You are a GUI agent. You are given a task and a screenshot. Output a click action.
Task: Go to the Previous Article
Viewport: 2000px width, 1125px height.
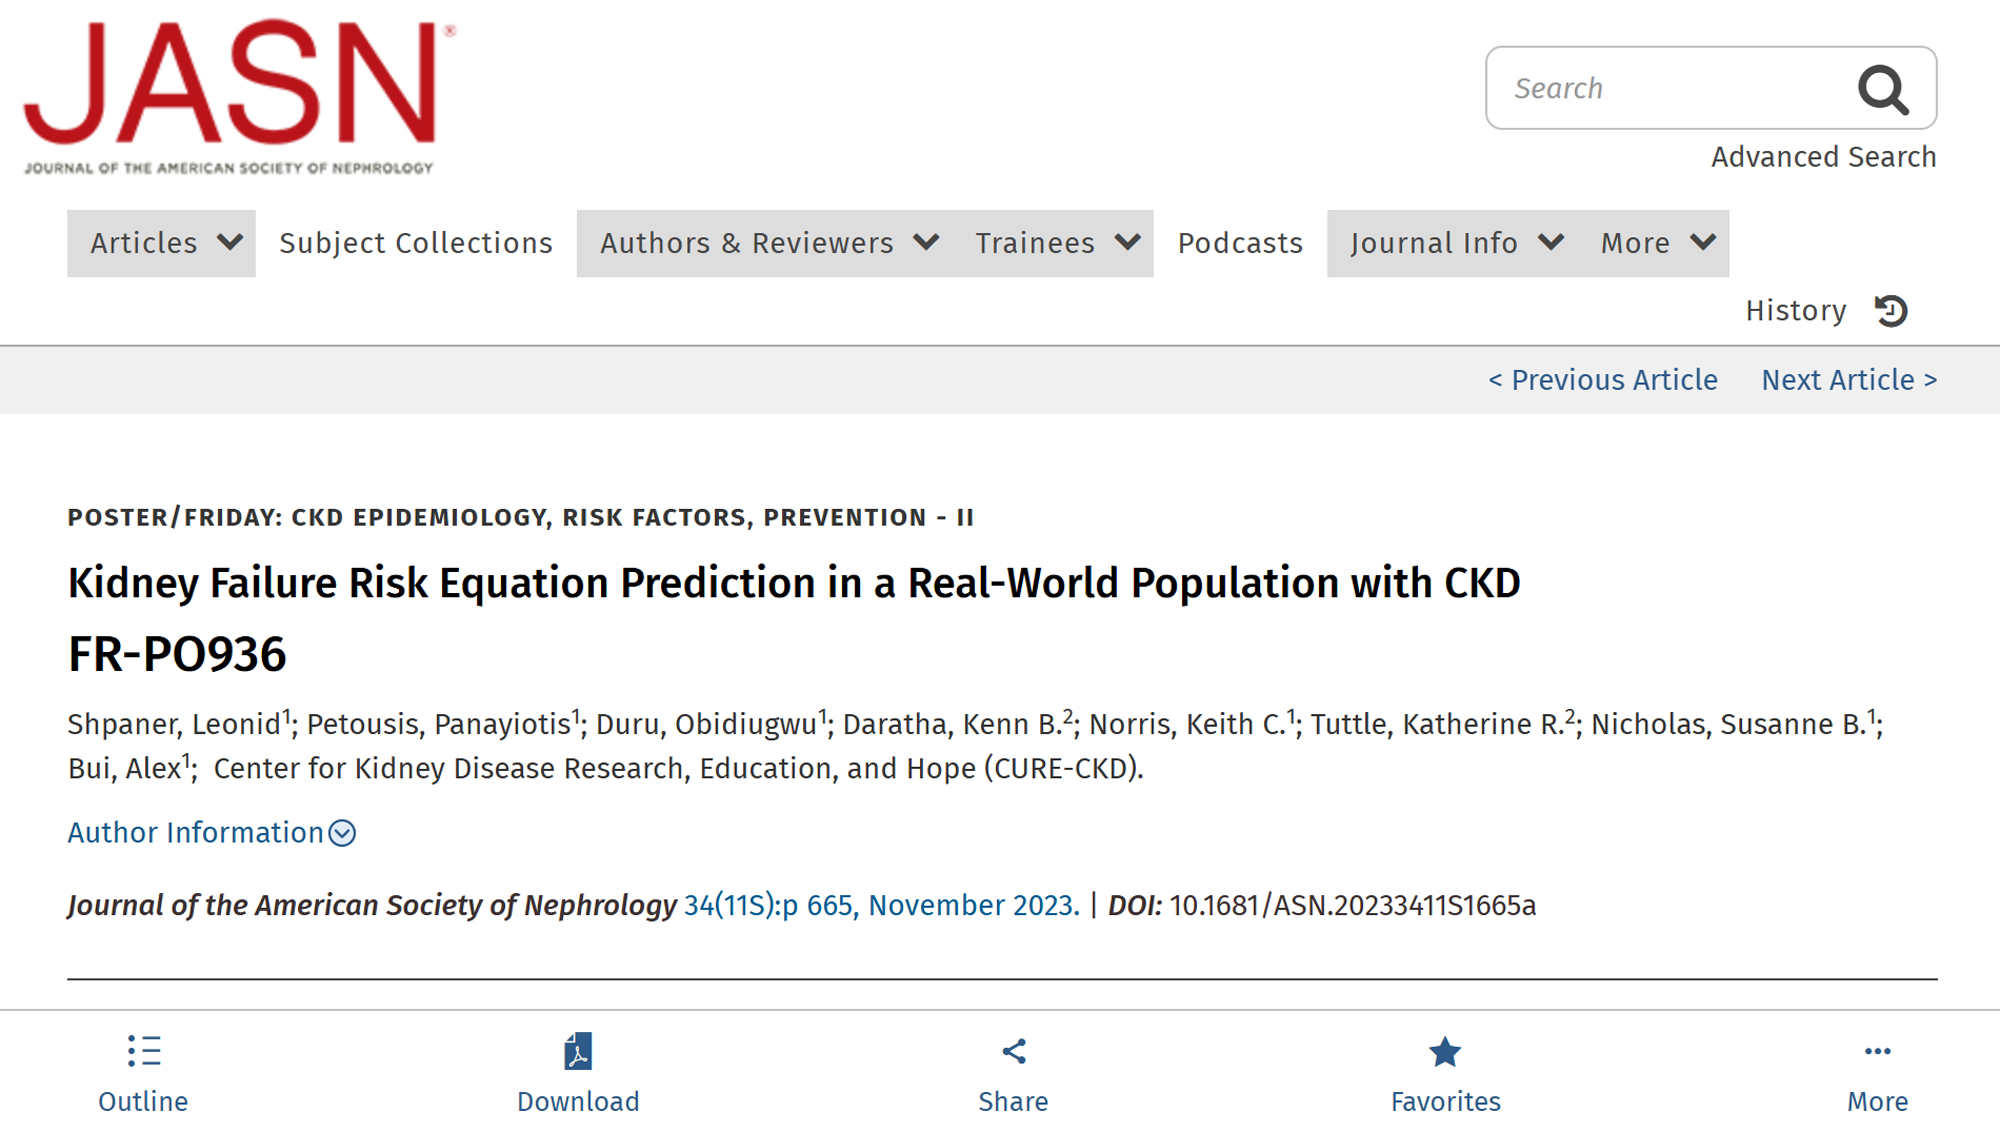click(x=1603, y=380)
